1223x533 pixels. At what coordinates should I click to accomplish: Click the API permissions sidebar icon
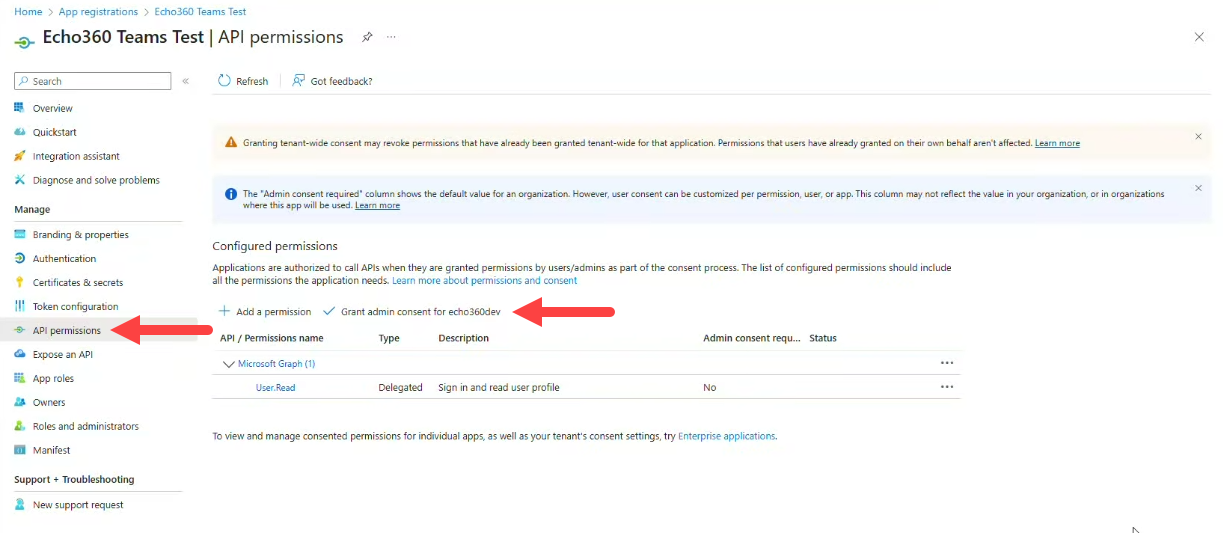click(x=20, y=330)
